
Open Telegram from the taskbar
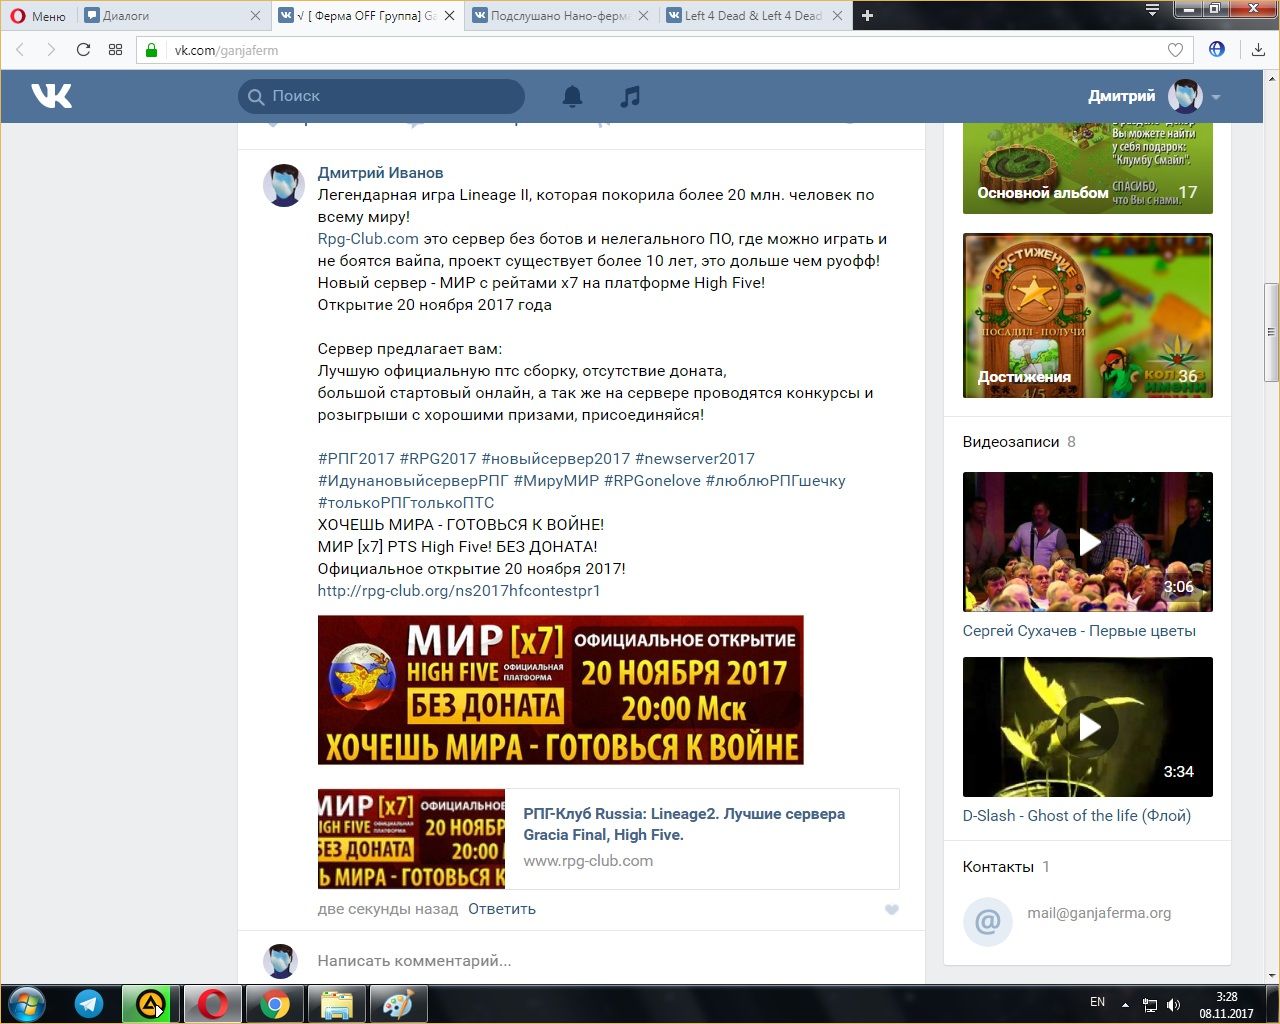coord(89,1004)
